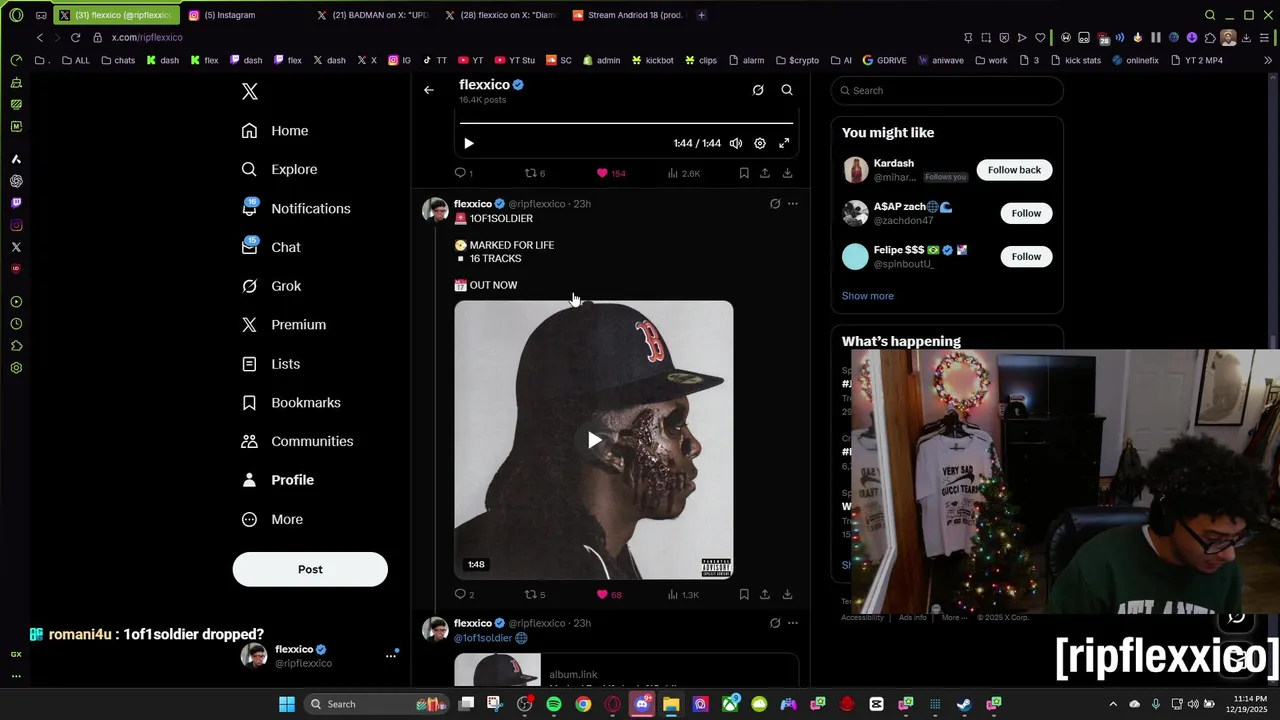The height and width of the screenshot is (720, 1280).
Task: Mute the 1:44 video volume
Action: pos(736,143)
